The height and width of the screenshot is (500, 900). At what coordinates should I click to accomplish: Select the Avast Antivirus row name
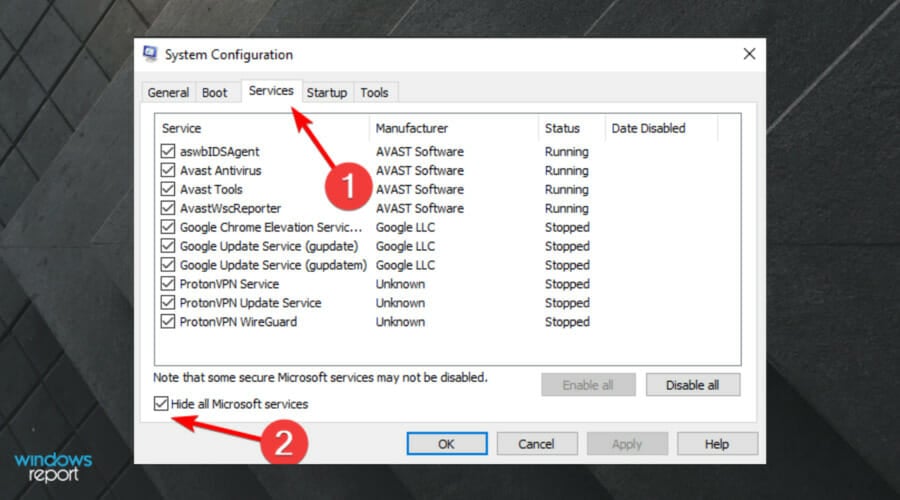[220, 170]
